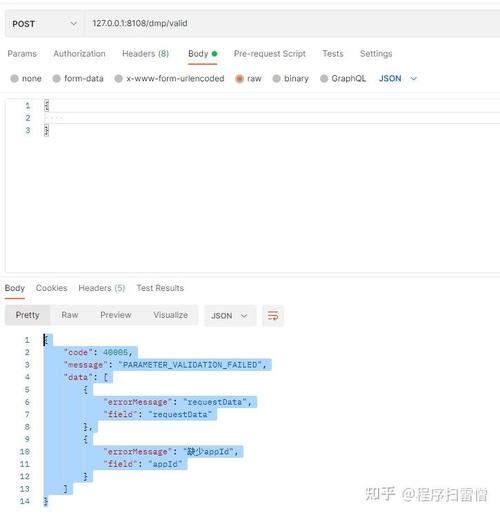Click line 2 of the request body editor
500x515 pixels.
(x=272, y=118)
